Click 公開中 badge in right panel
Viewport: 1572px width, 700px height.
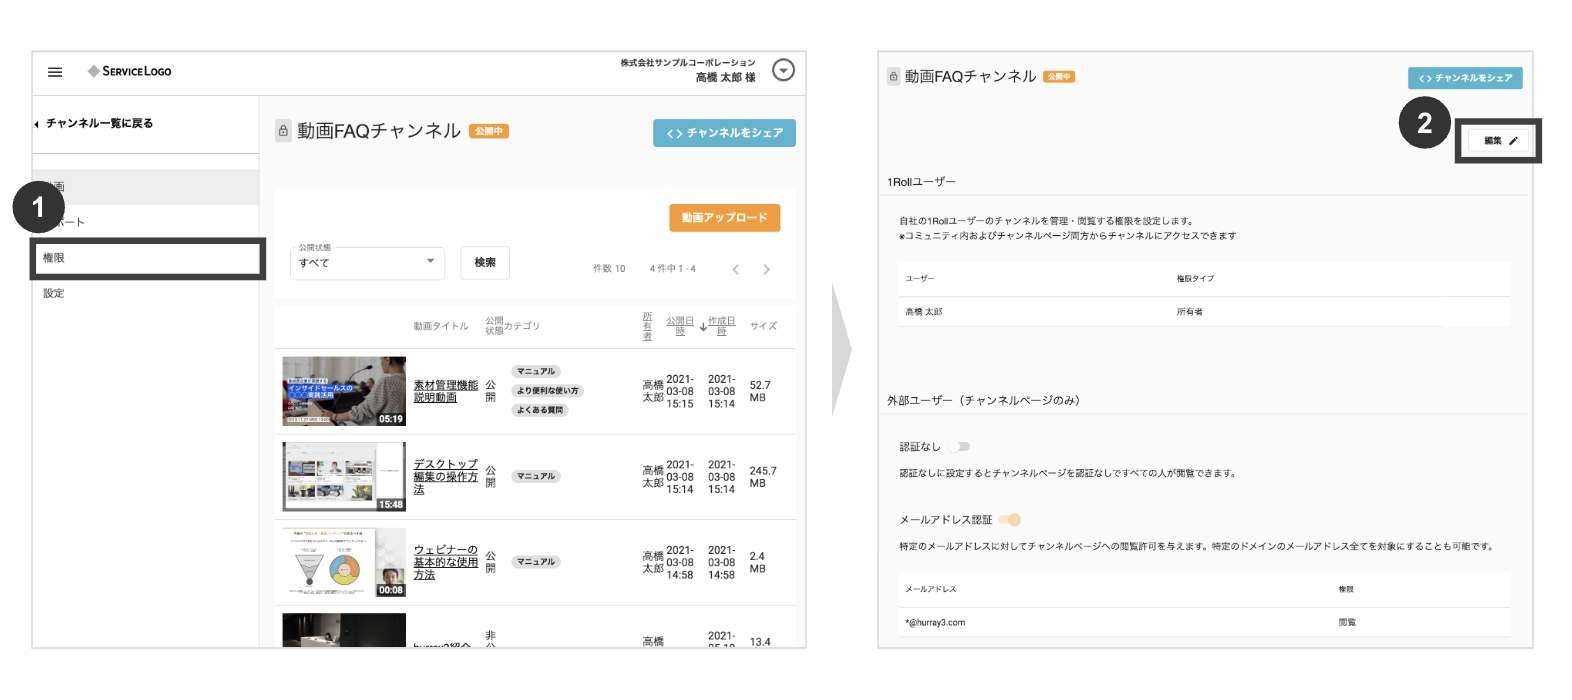point(1059,77)
